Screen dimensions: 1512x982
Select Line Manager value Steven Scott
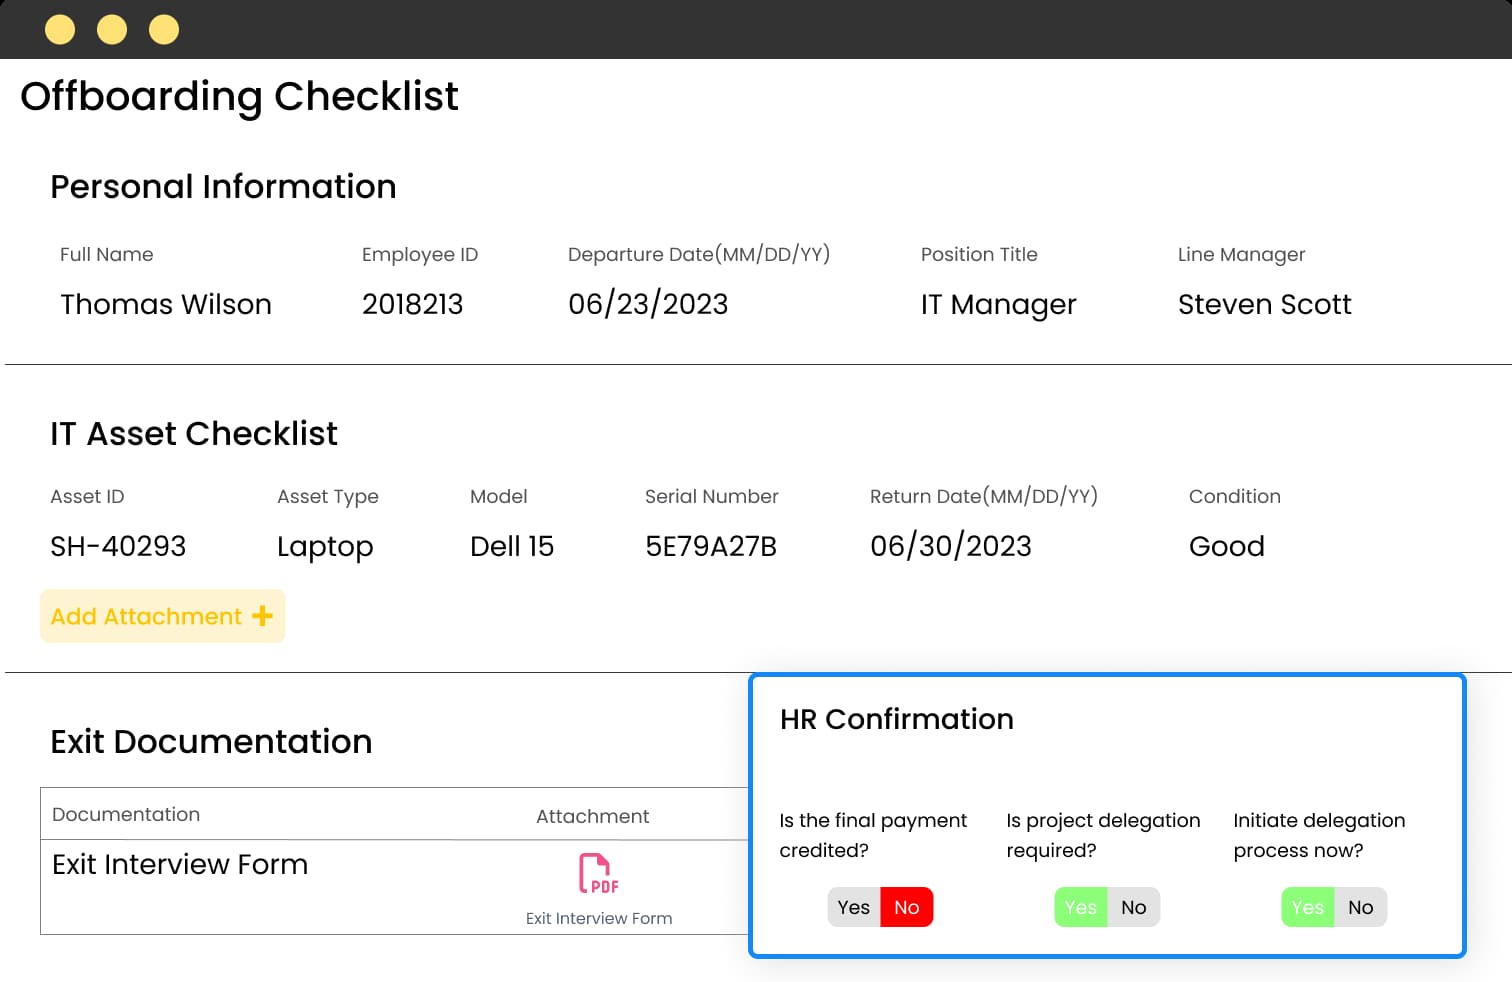click(x=1264, y=304)
